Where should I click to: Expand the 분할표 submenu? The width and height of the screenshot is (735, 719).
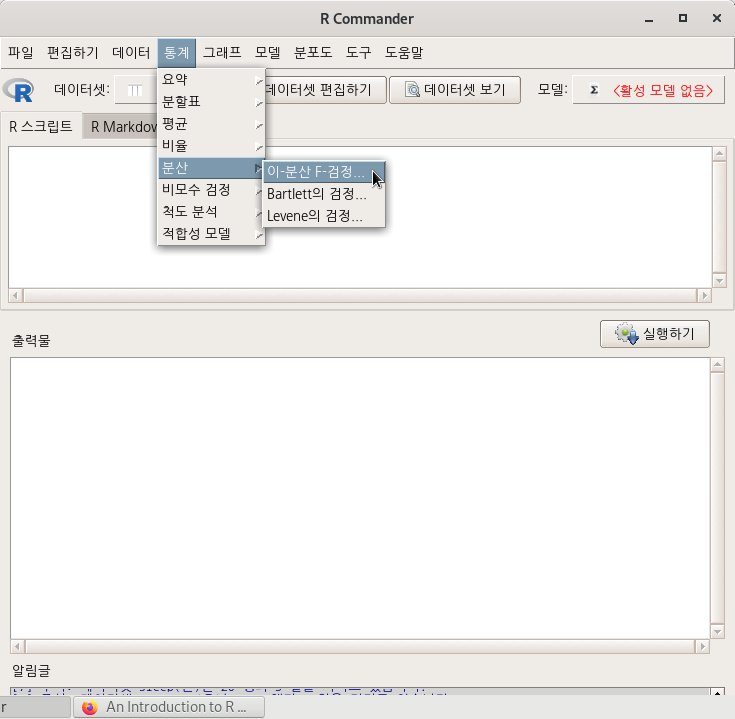pyautogui.click(x=211, y=102)
